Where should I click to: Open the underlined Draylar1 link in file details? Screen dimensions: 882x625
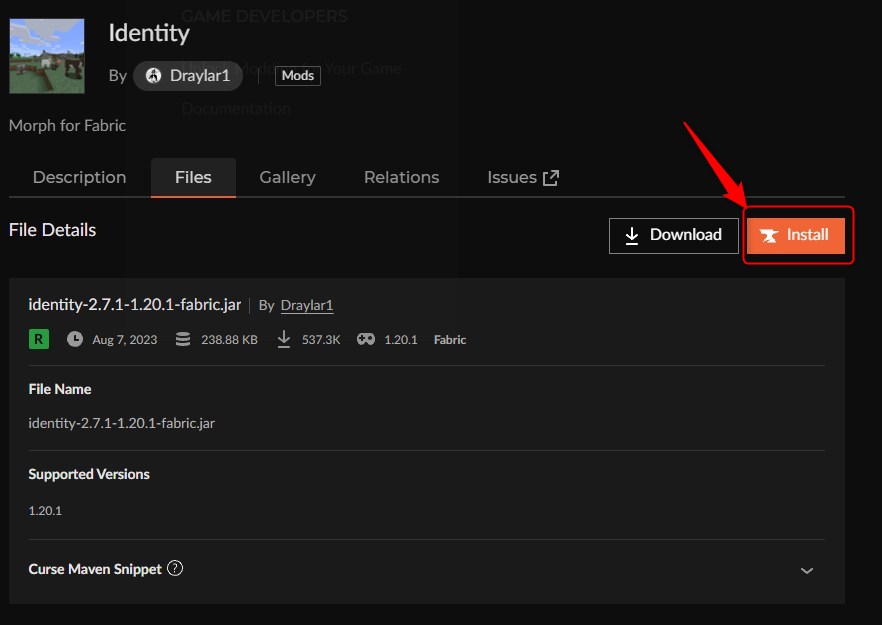[x=307, y=305]
